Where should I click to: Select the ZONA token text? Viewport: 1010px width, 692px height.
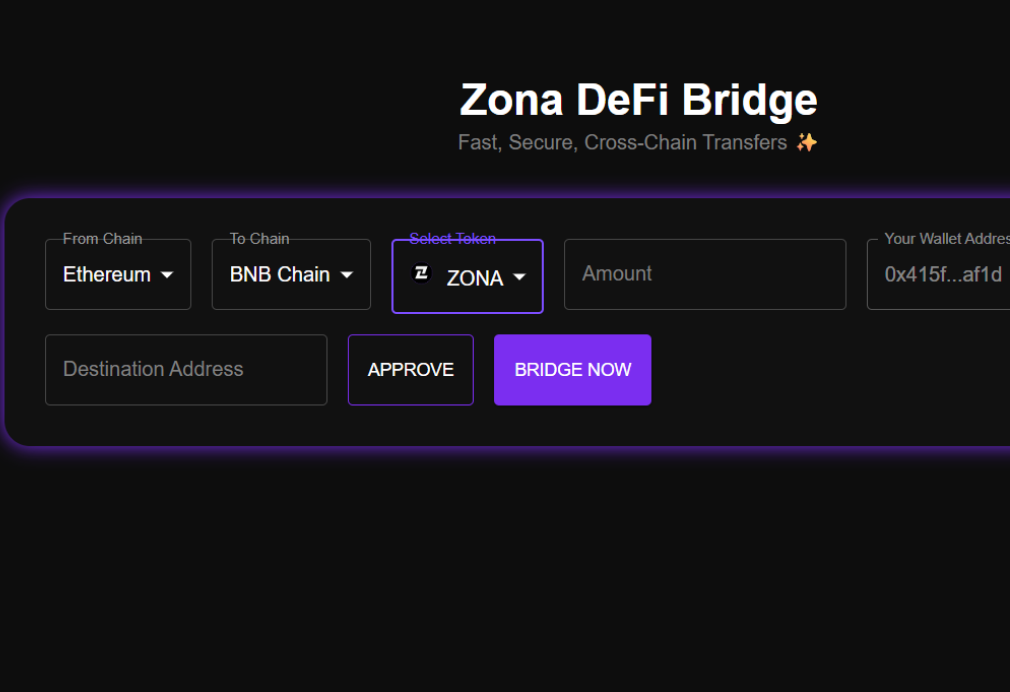(475, 278)
